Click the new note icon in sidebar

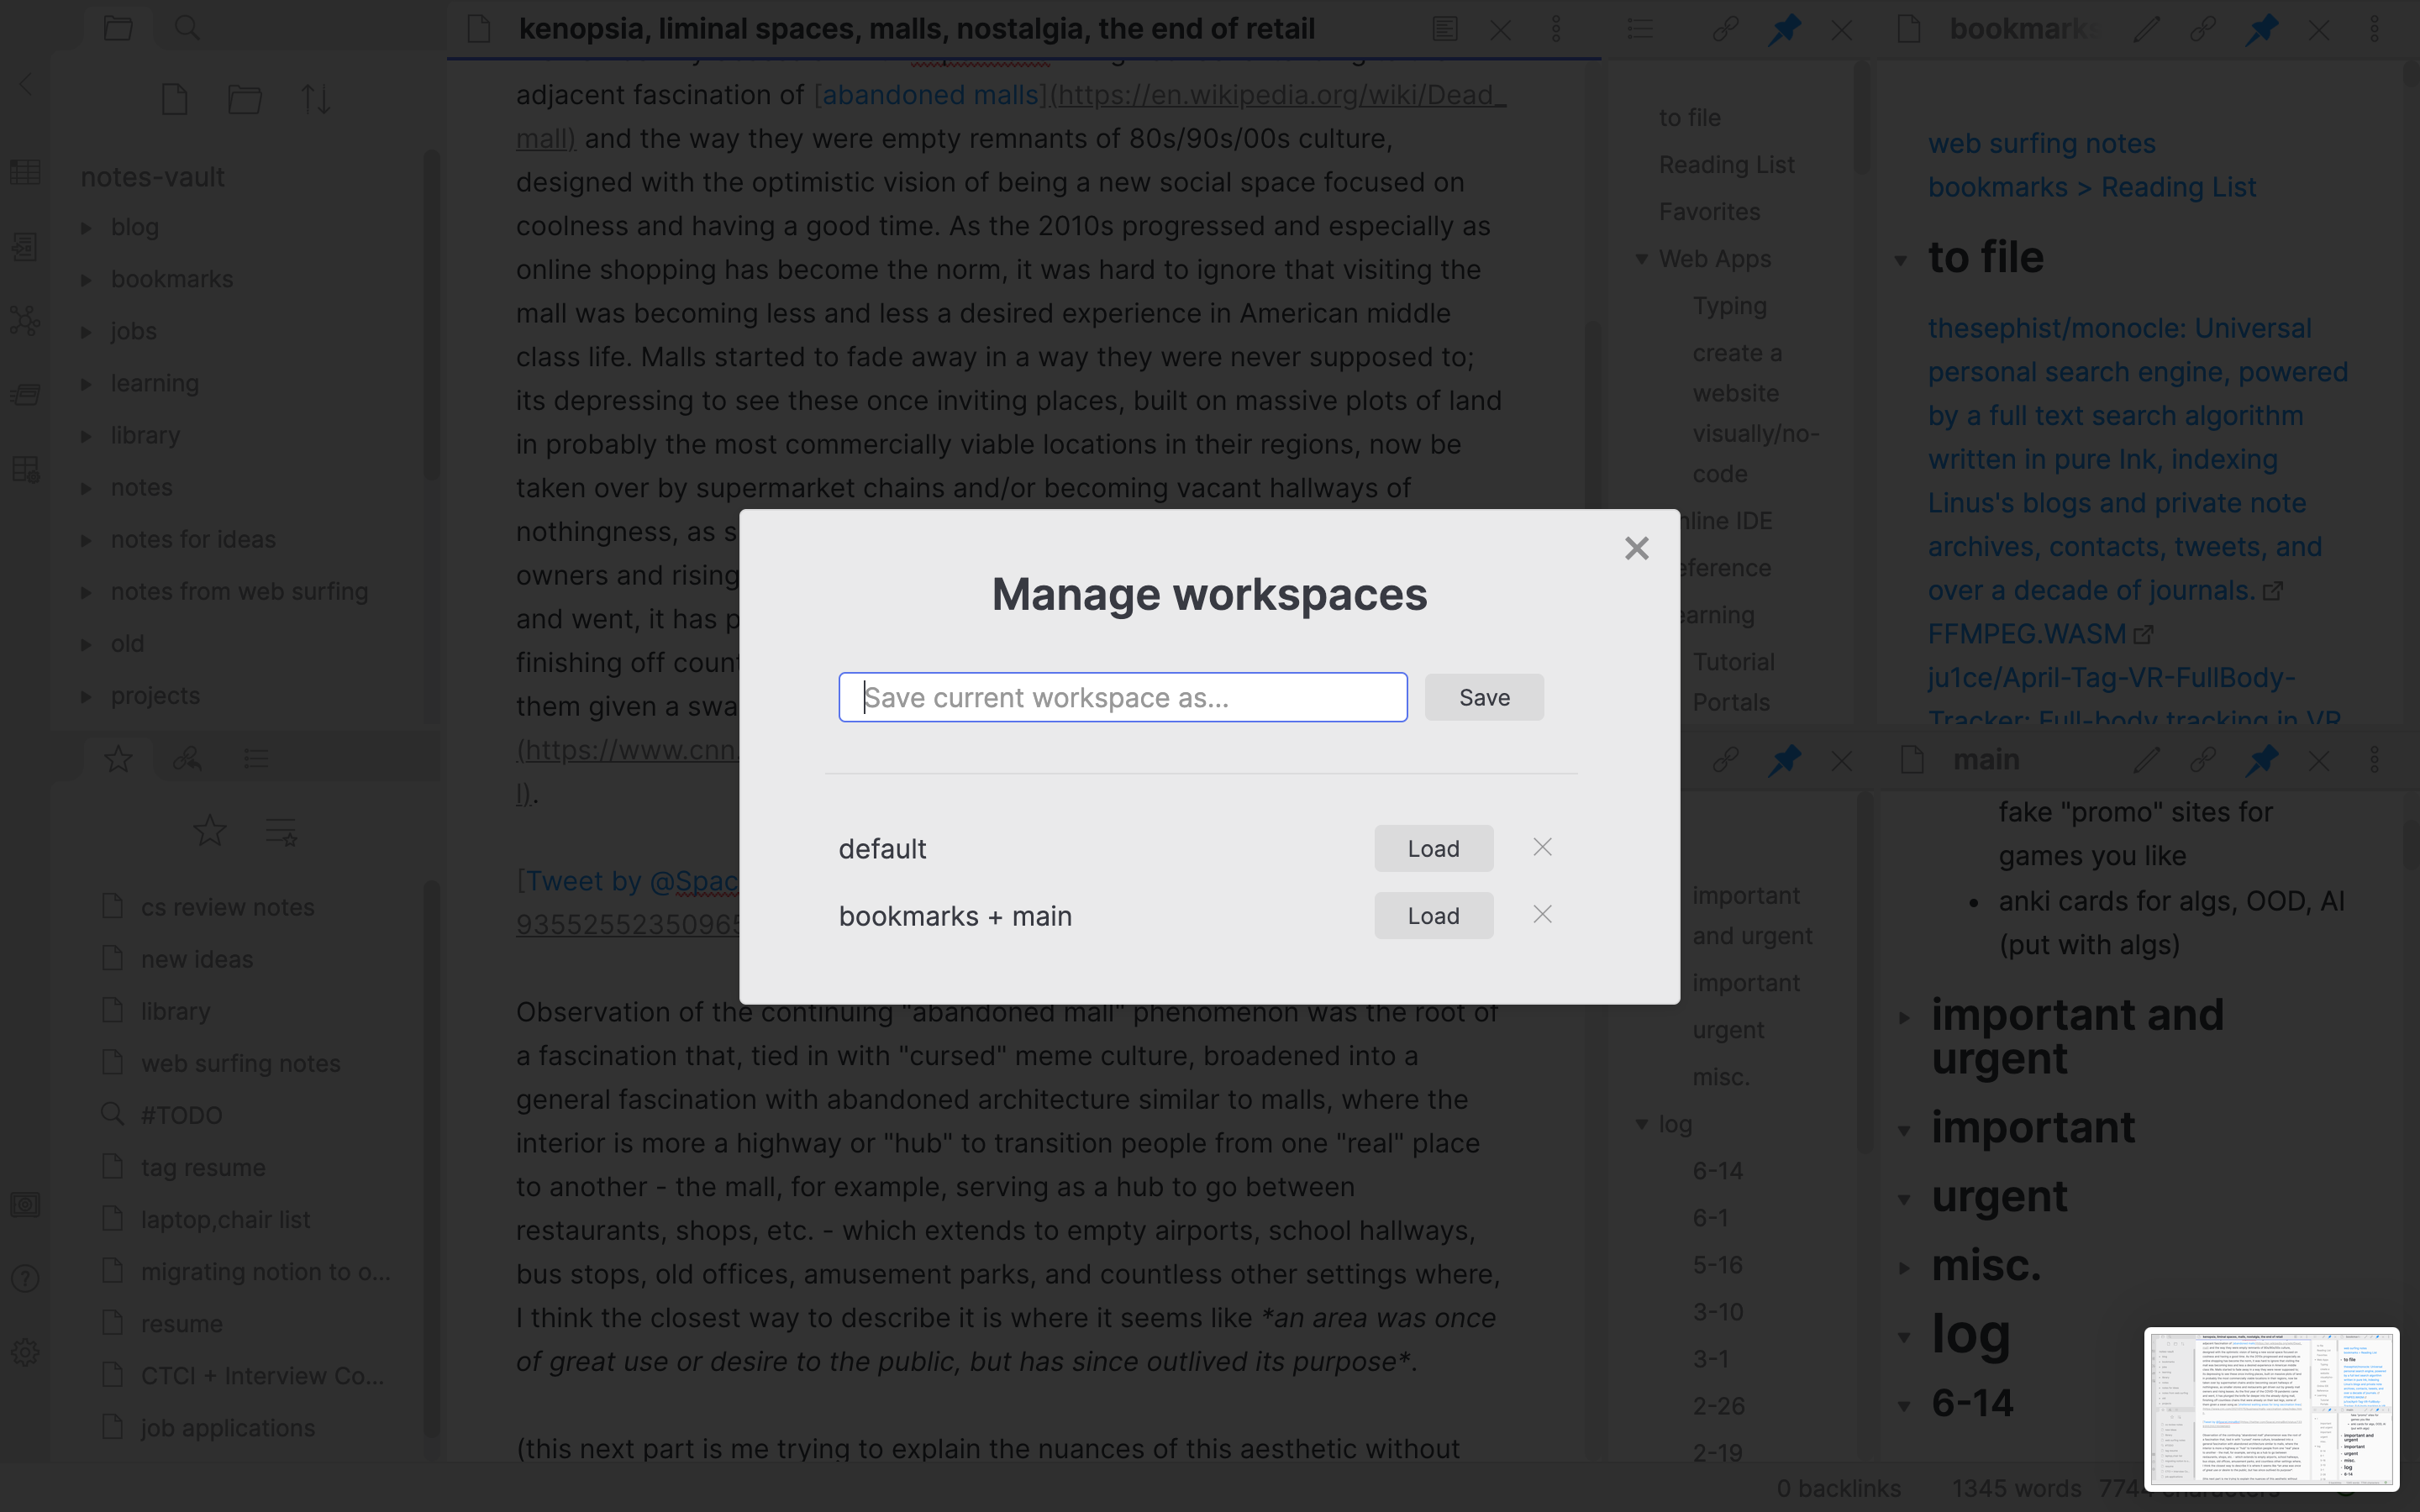click(x=172, y=99)
